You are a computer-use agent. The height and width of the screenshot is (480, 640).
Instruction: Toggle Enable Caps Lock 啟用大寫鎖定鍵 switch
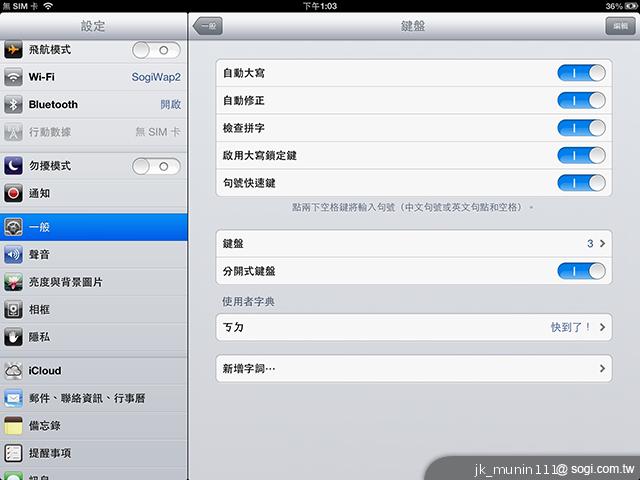pyautogui.click(x=581, y=156)
